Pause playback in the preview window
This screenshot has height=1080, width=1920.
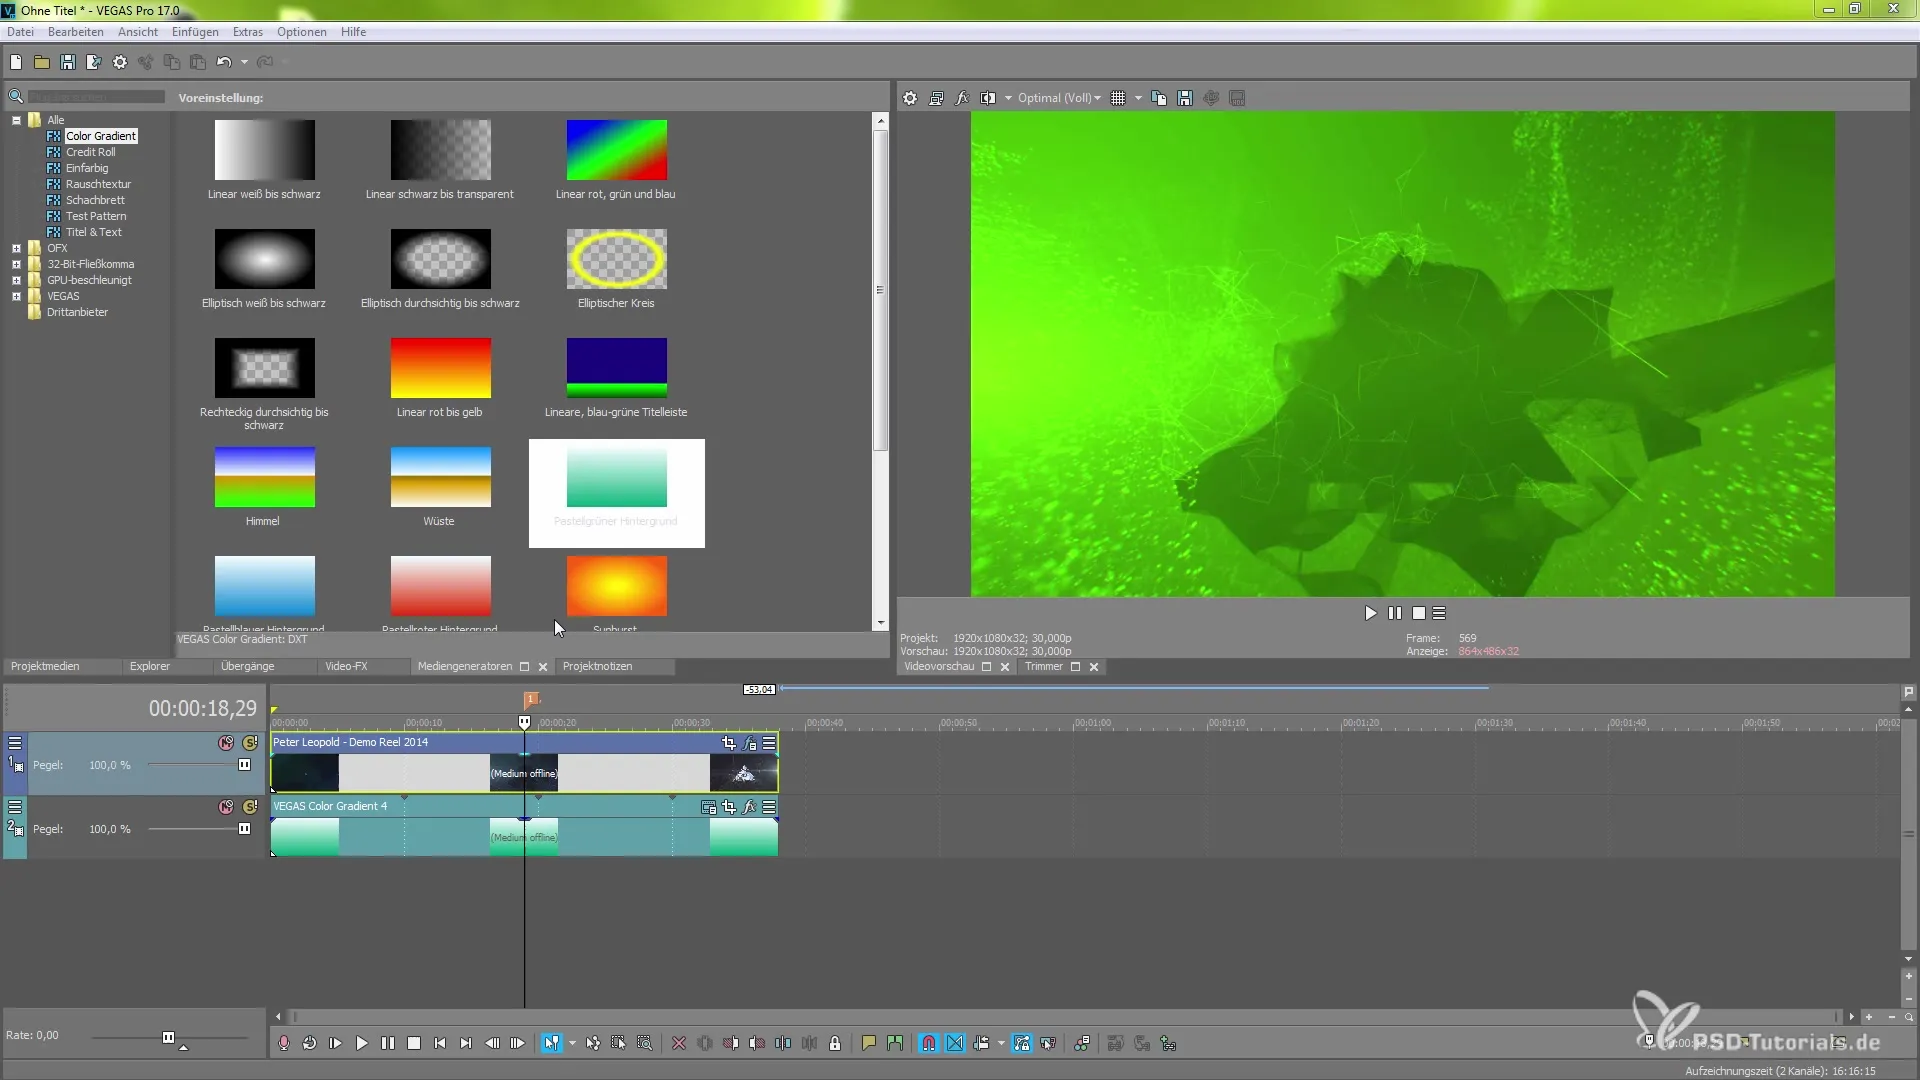tap(1395, 613)
